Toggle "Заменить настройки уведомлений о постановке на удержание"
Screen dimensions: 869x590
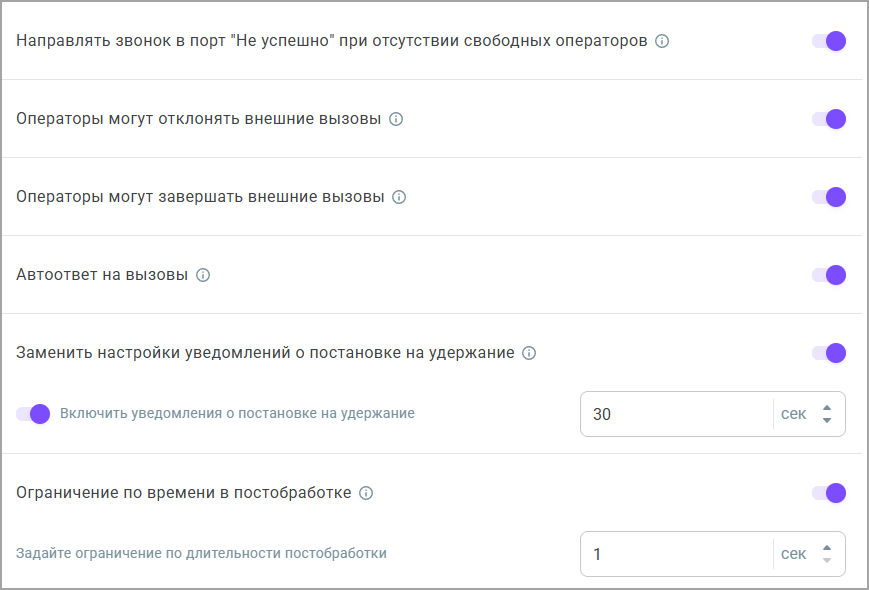click(x=827, y=352)
